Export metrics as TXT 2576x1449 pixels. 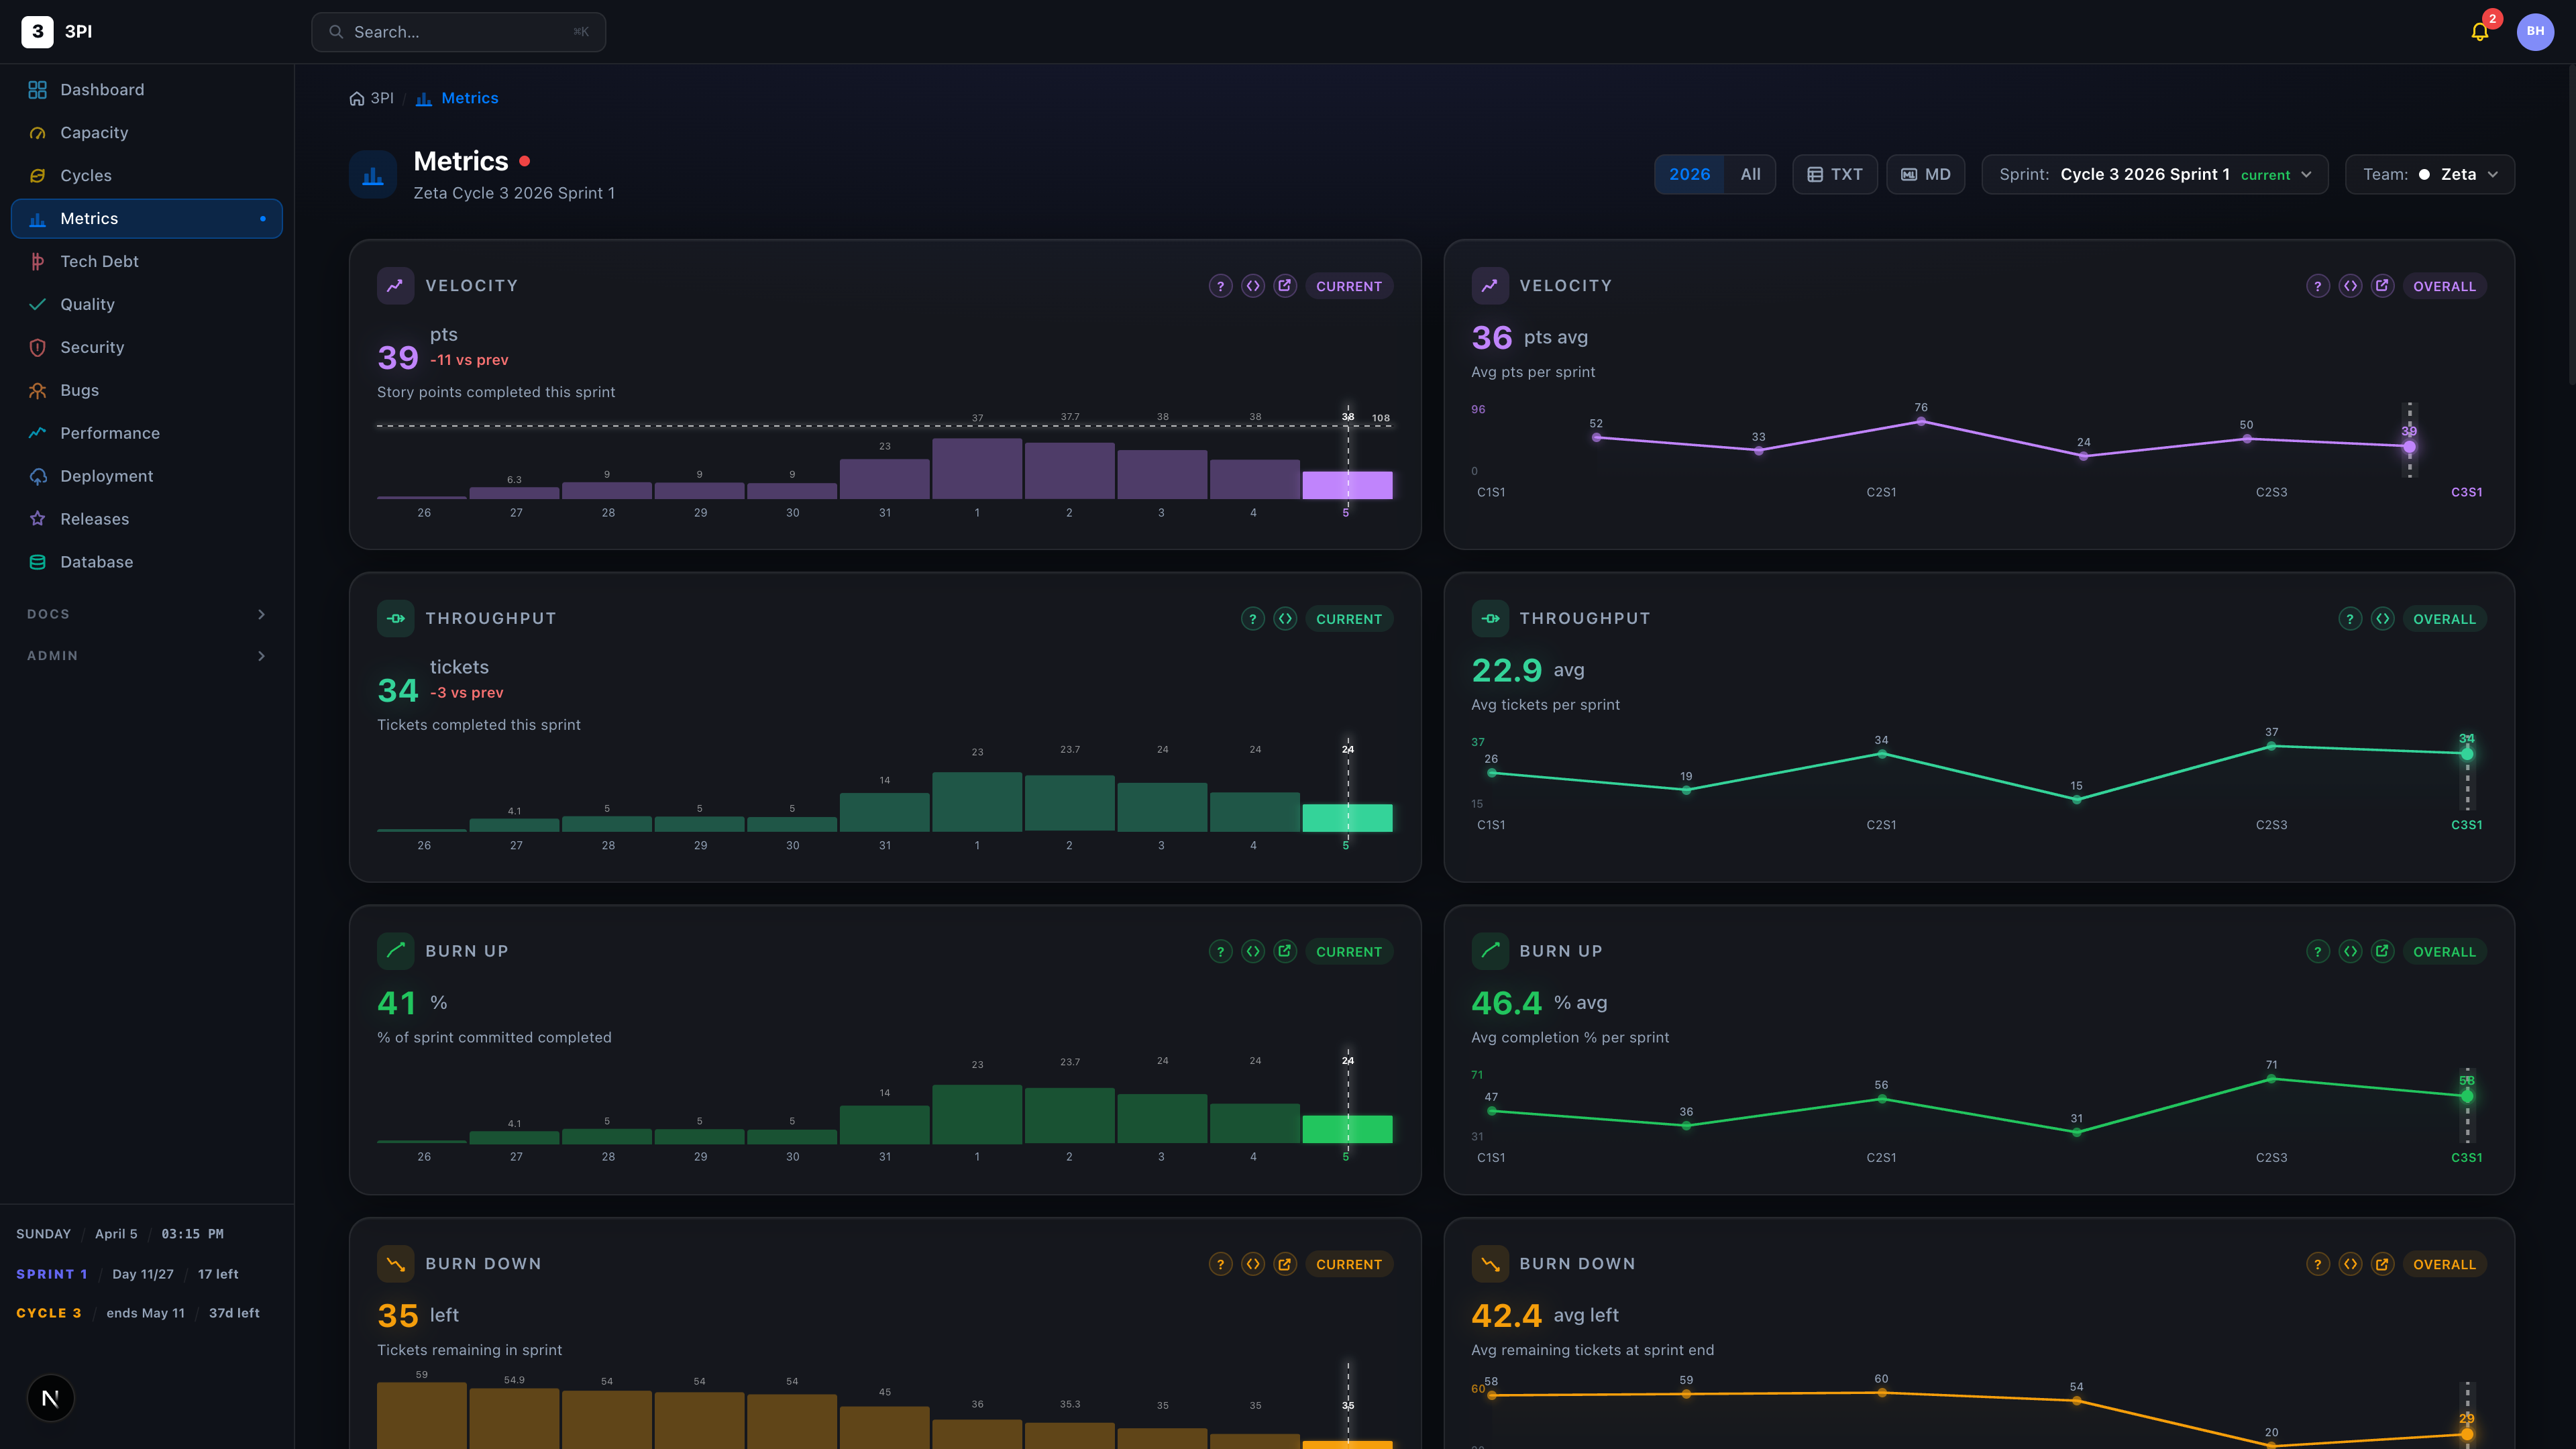point(1834,174)
